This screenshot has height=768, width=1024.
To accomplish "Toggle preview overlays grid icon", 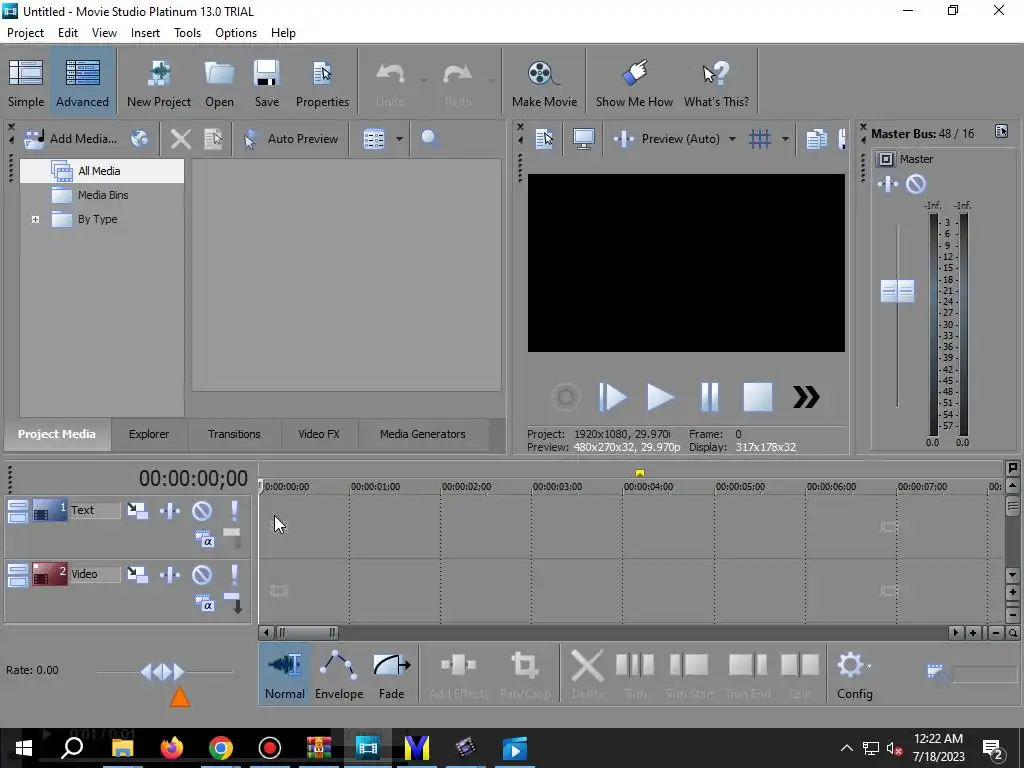I will point(760,138).
